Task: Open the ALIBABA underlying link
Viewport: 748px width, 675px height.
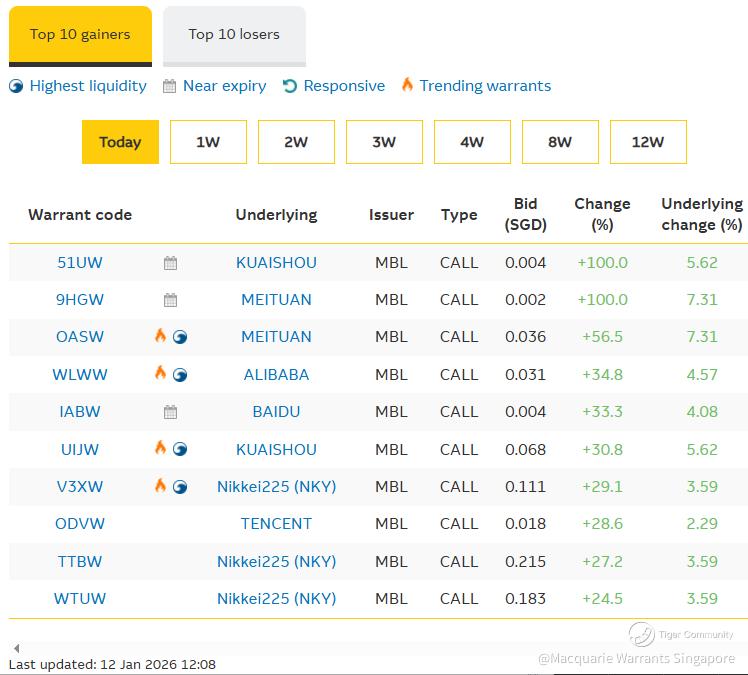Action: tap(276, 375)
